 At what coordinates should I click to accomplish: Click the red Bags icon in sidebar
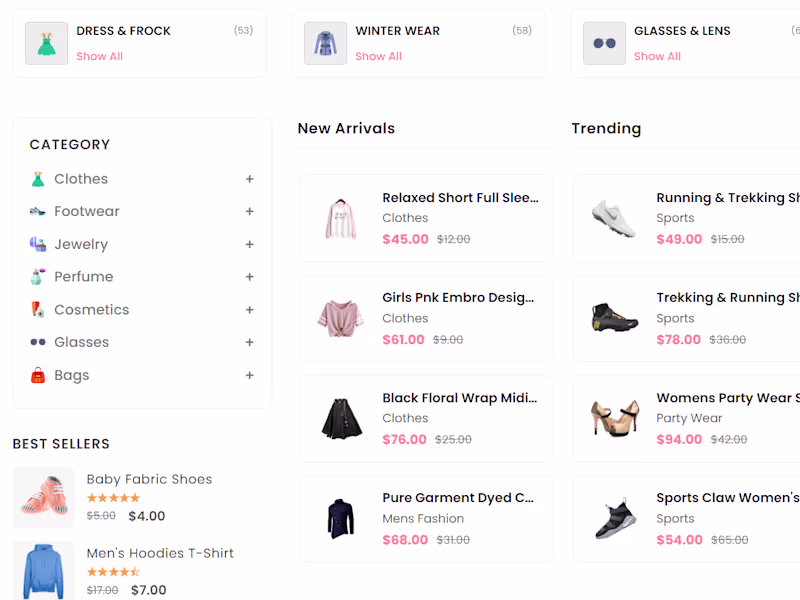tap(38, 375)
